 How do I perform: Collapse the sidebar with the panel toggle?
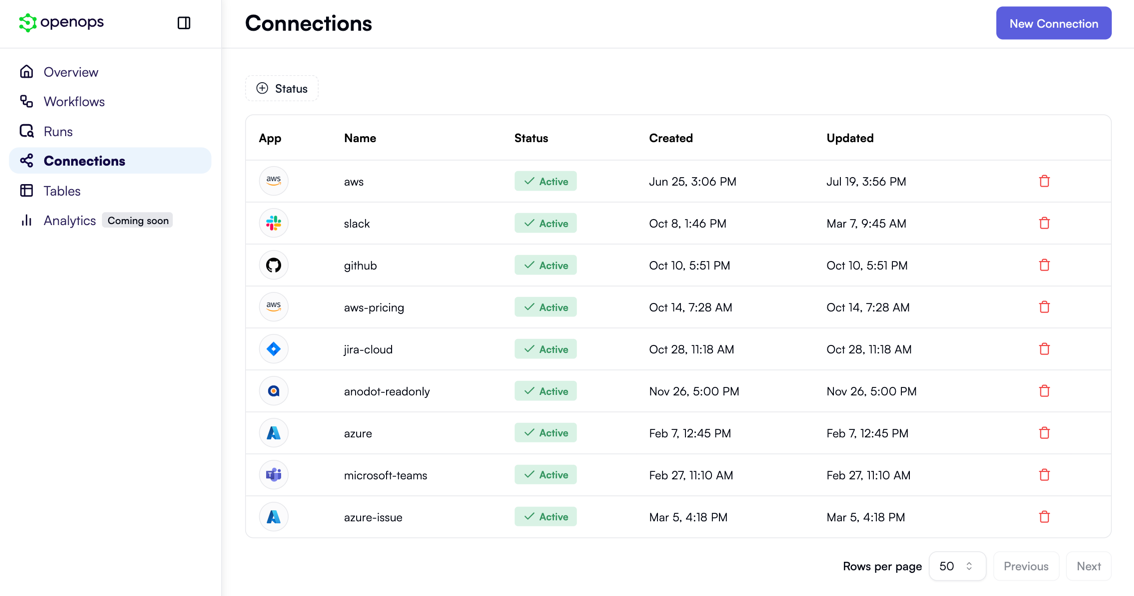[184, 22]
